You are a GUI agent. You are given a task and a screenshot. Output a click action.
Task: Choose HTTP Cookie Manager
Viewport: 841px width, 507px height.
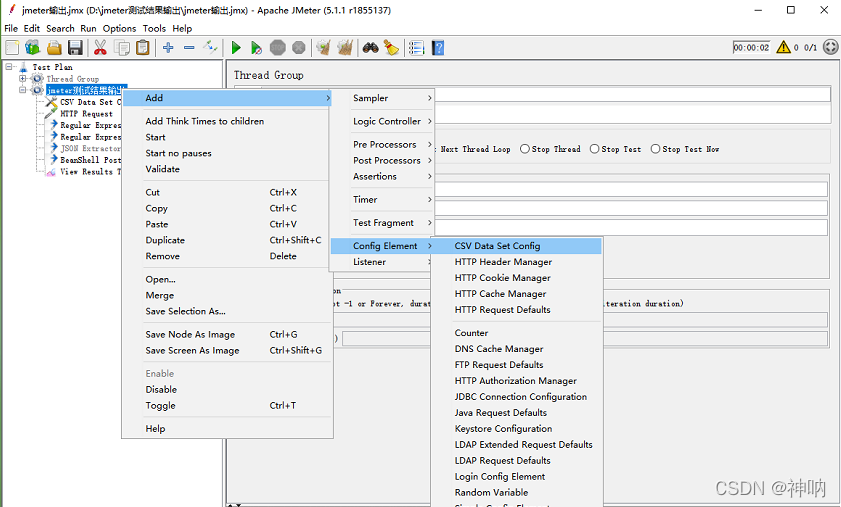(x=517, y=278)
